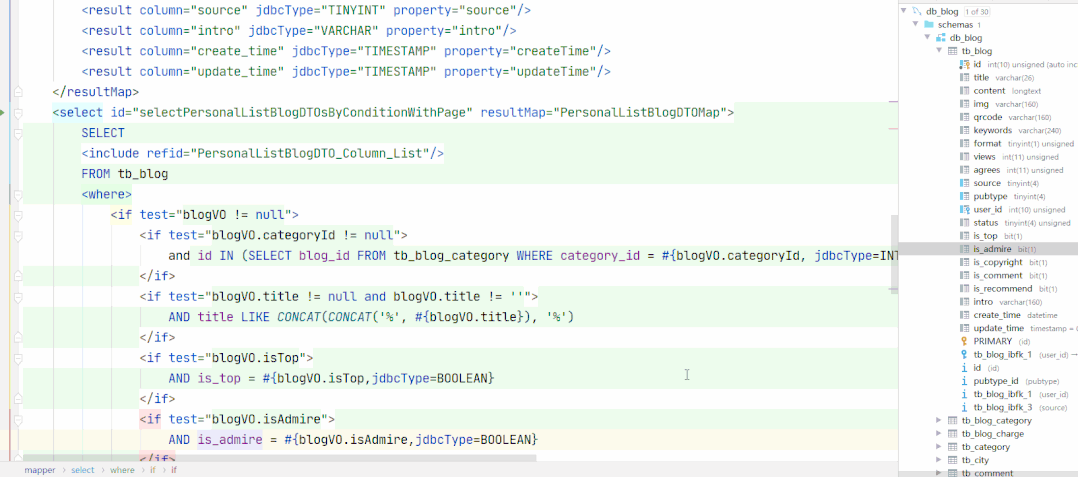The width and height of the screenshot is (1078, 477).
Task: Click the tb_blog_charge table icon
Action: point(953,434)
